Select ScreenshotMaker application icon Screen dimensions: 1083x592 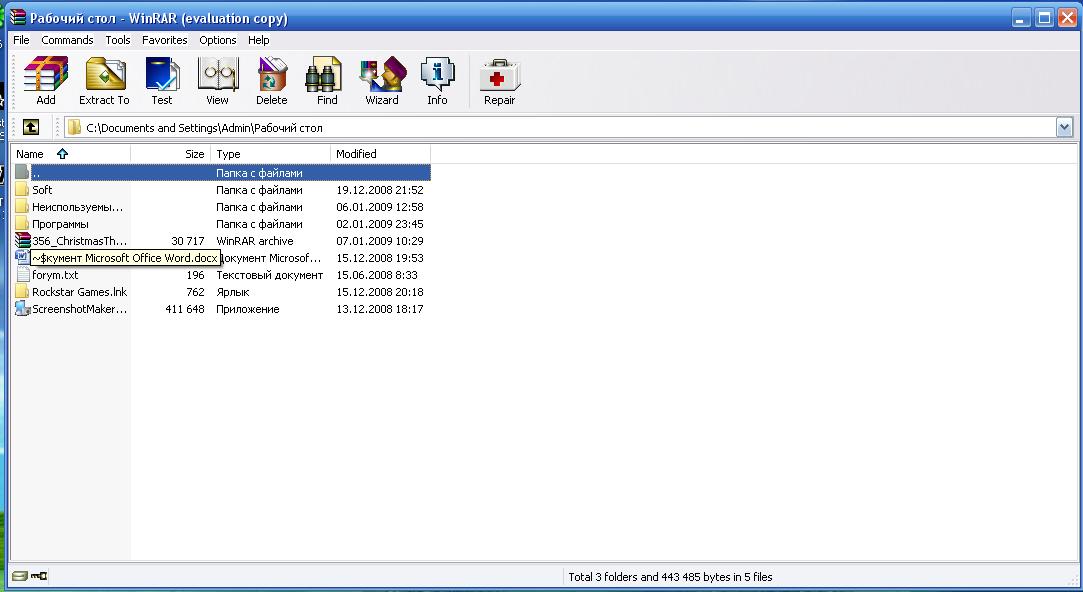coord(23,308)
